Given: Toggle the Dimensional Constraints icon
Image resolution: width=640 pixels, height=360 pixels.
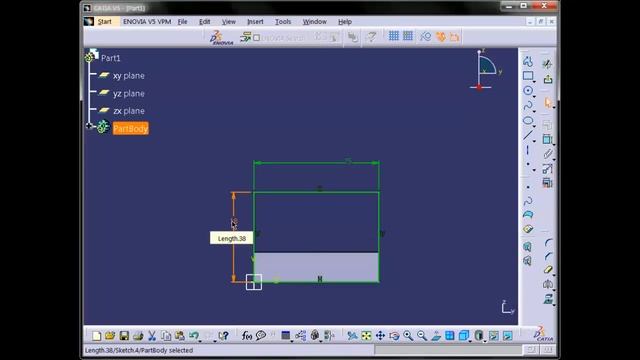Looking at the screenshot, I should pos(454,37).
